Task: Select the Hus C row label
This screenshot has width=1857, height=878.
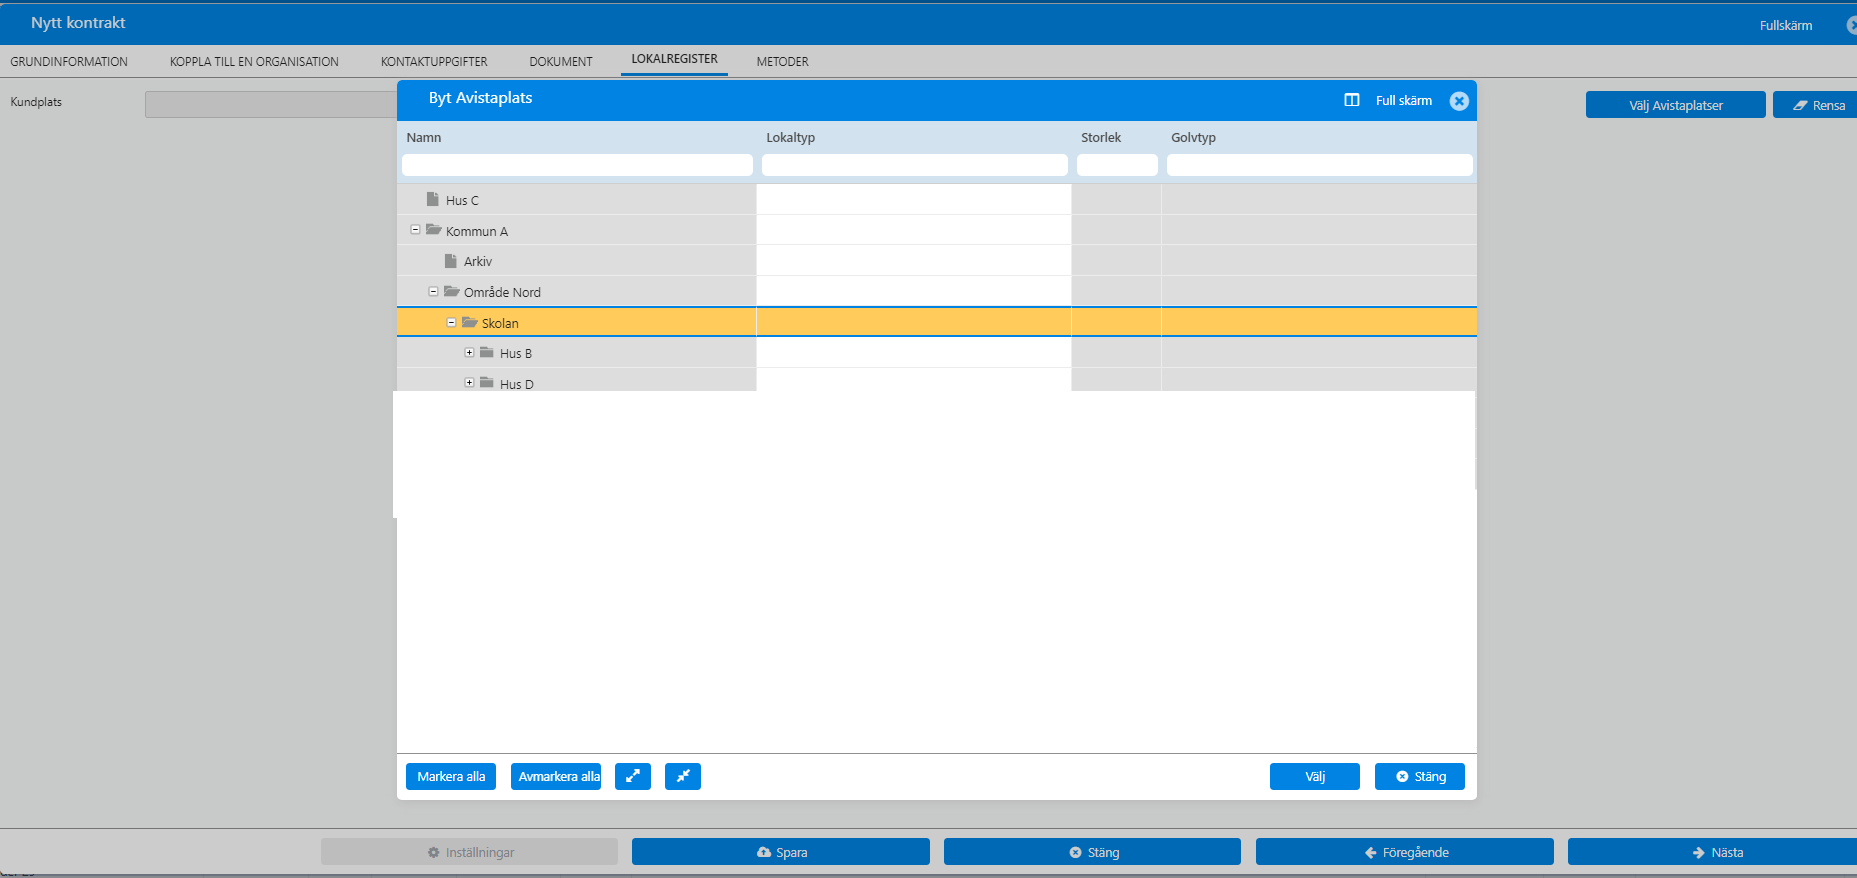Action: click(x=462, y=200)
